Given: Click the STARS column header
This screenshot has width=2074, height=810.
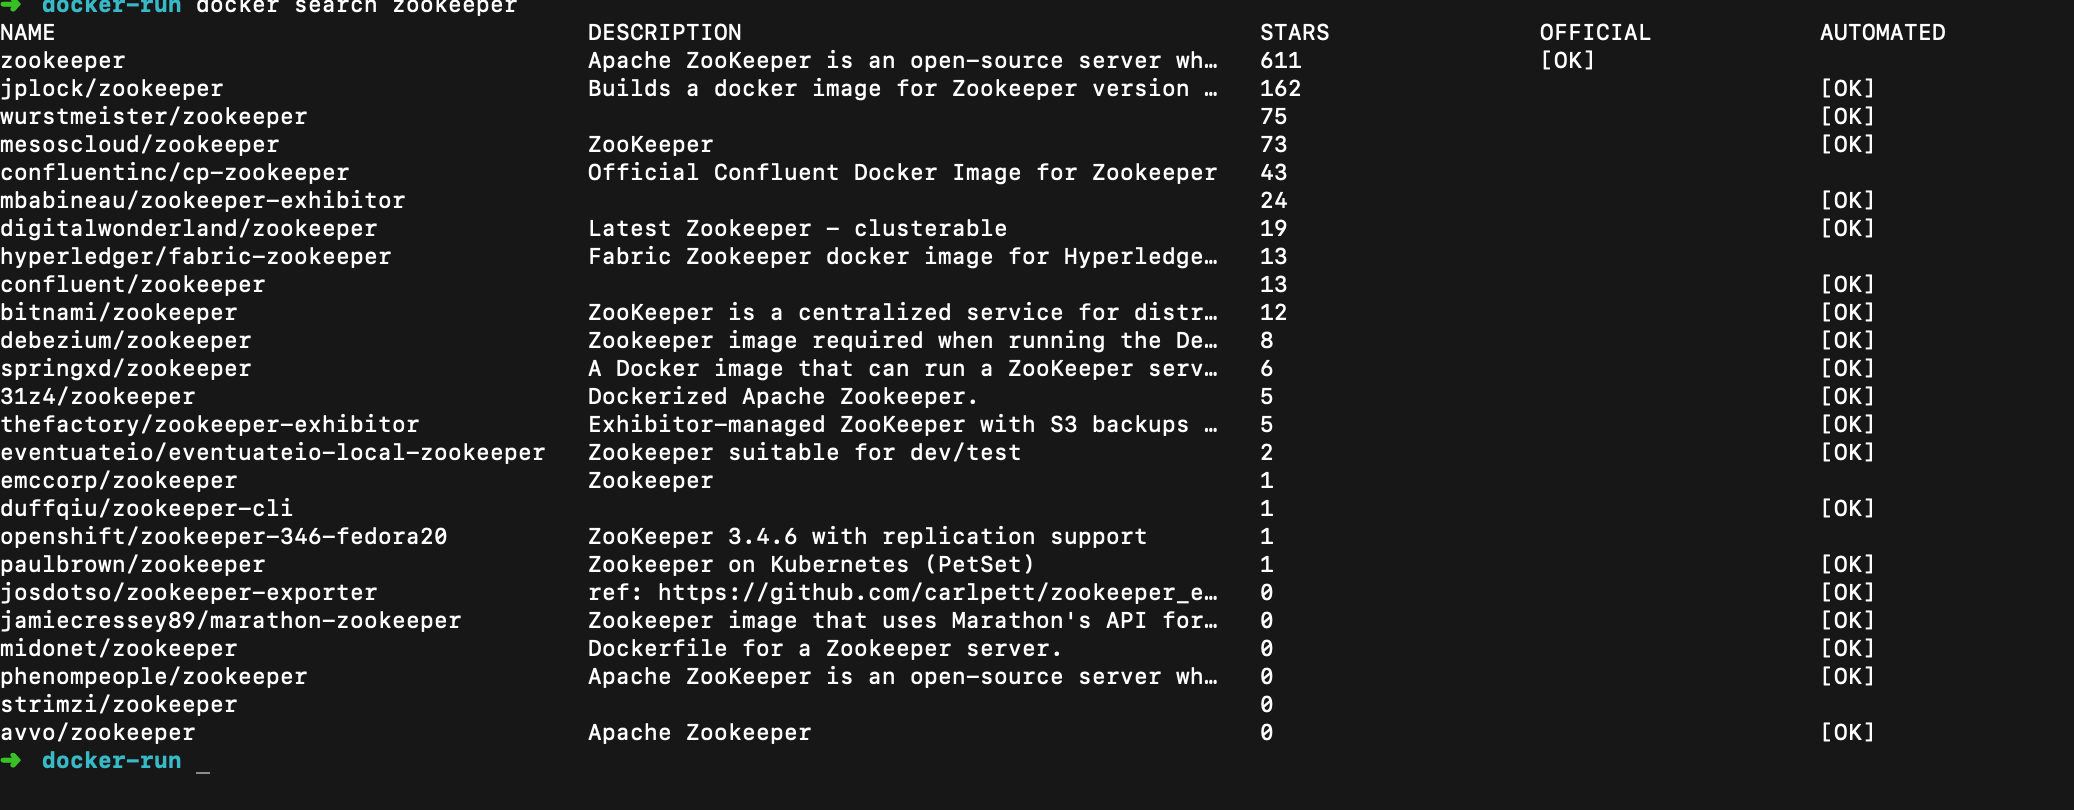Looking at the screenshot, I should 1294,33.
